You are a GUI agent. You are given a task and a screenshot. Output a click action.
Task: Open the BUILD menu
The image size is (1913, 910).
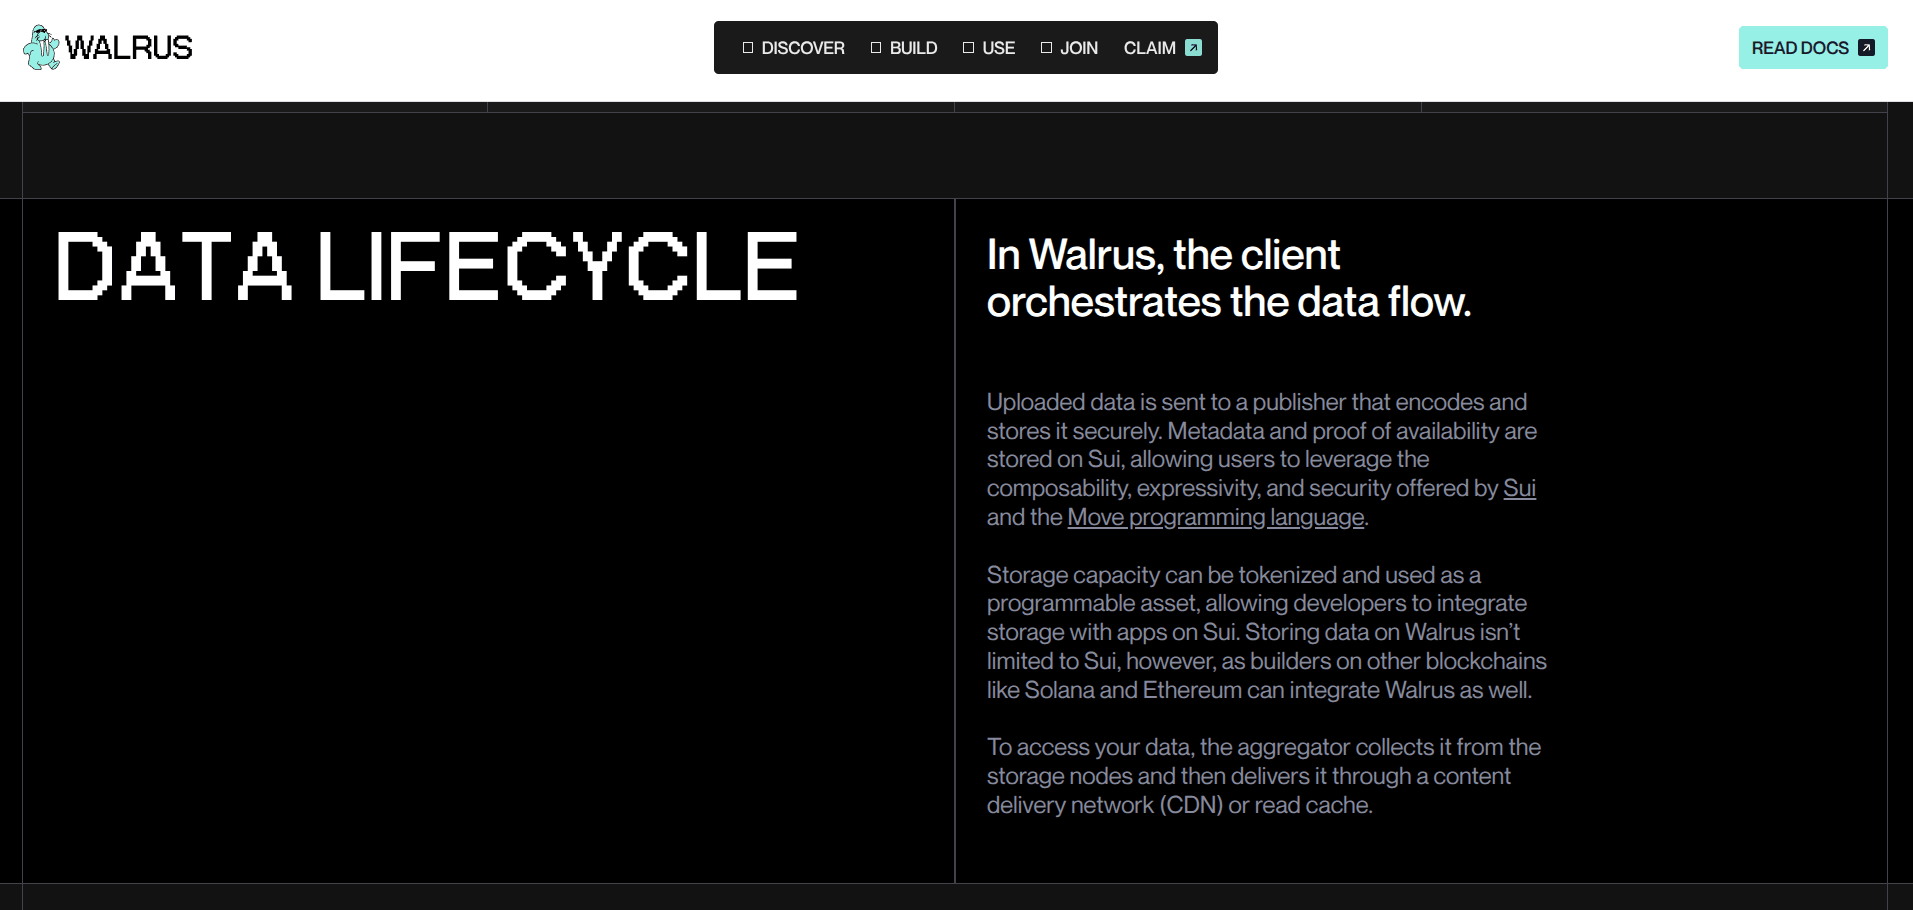coord(913,48)
